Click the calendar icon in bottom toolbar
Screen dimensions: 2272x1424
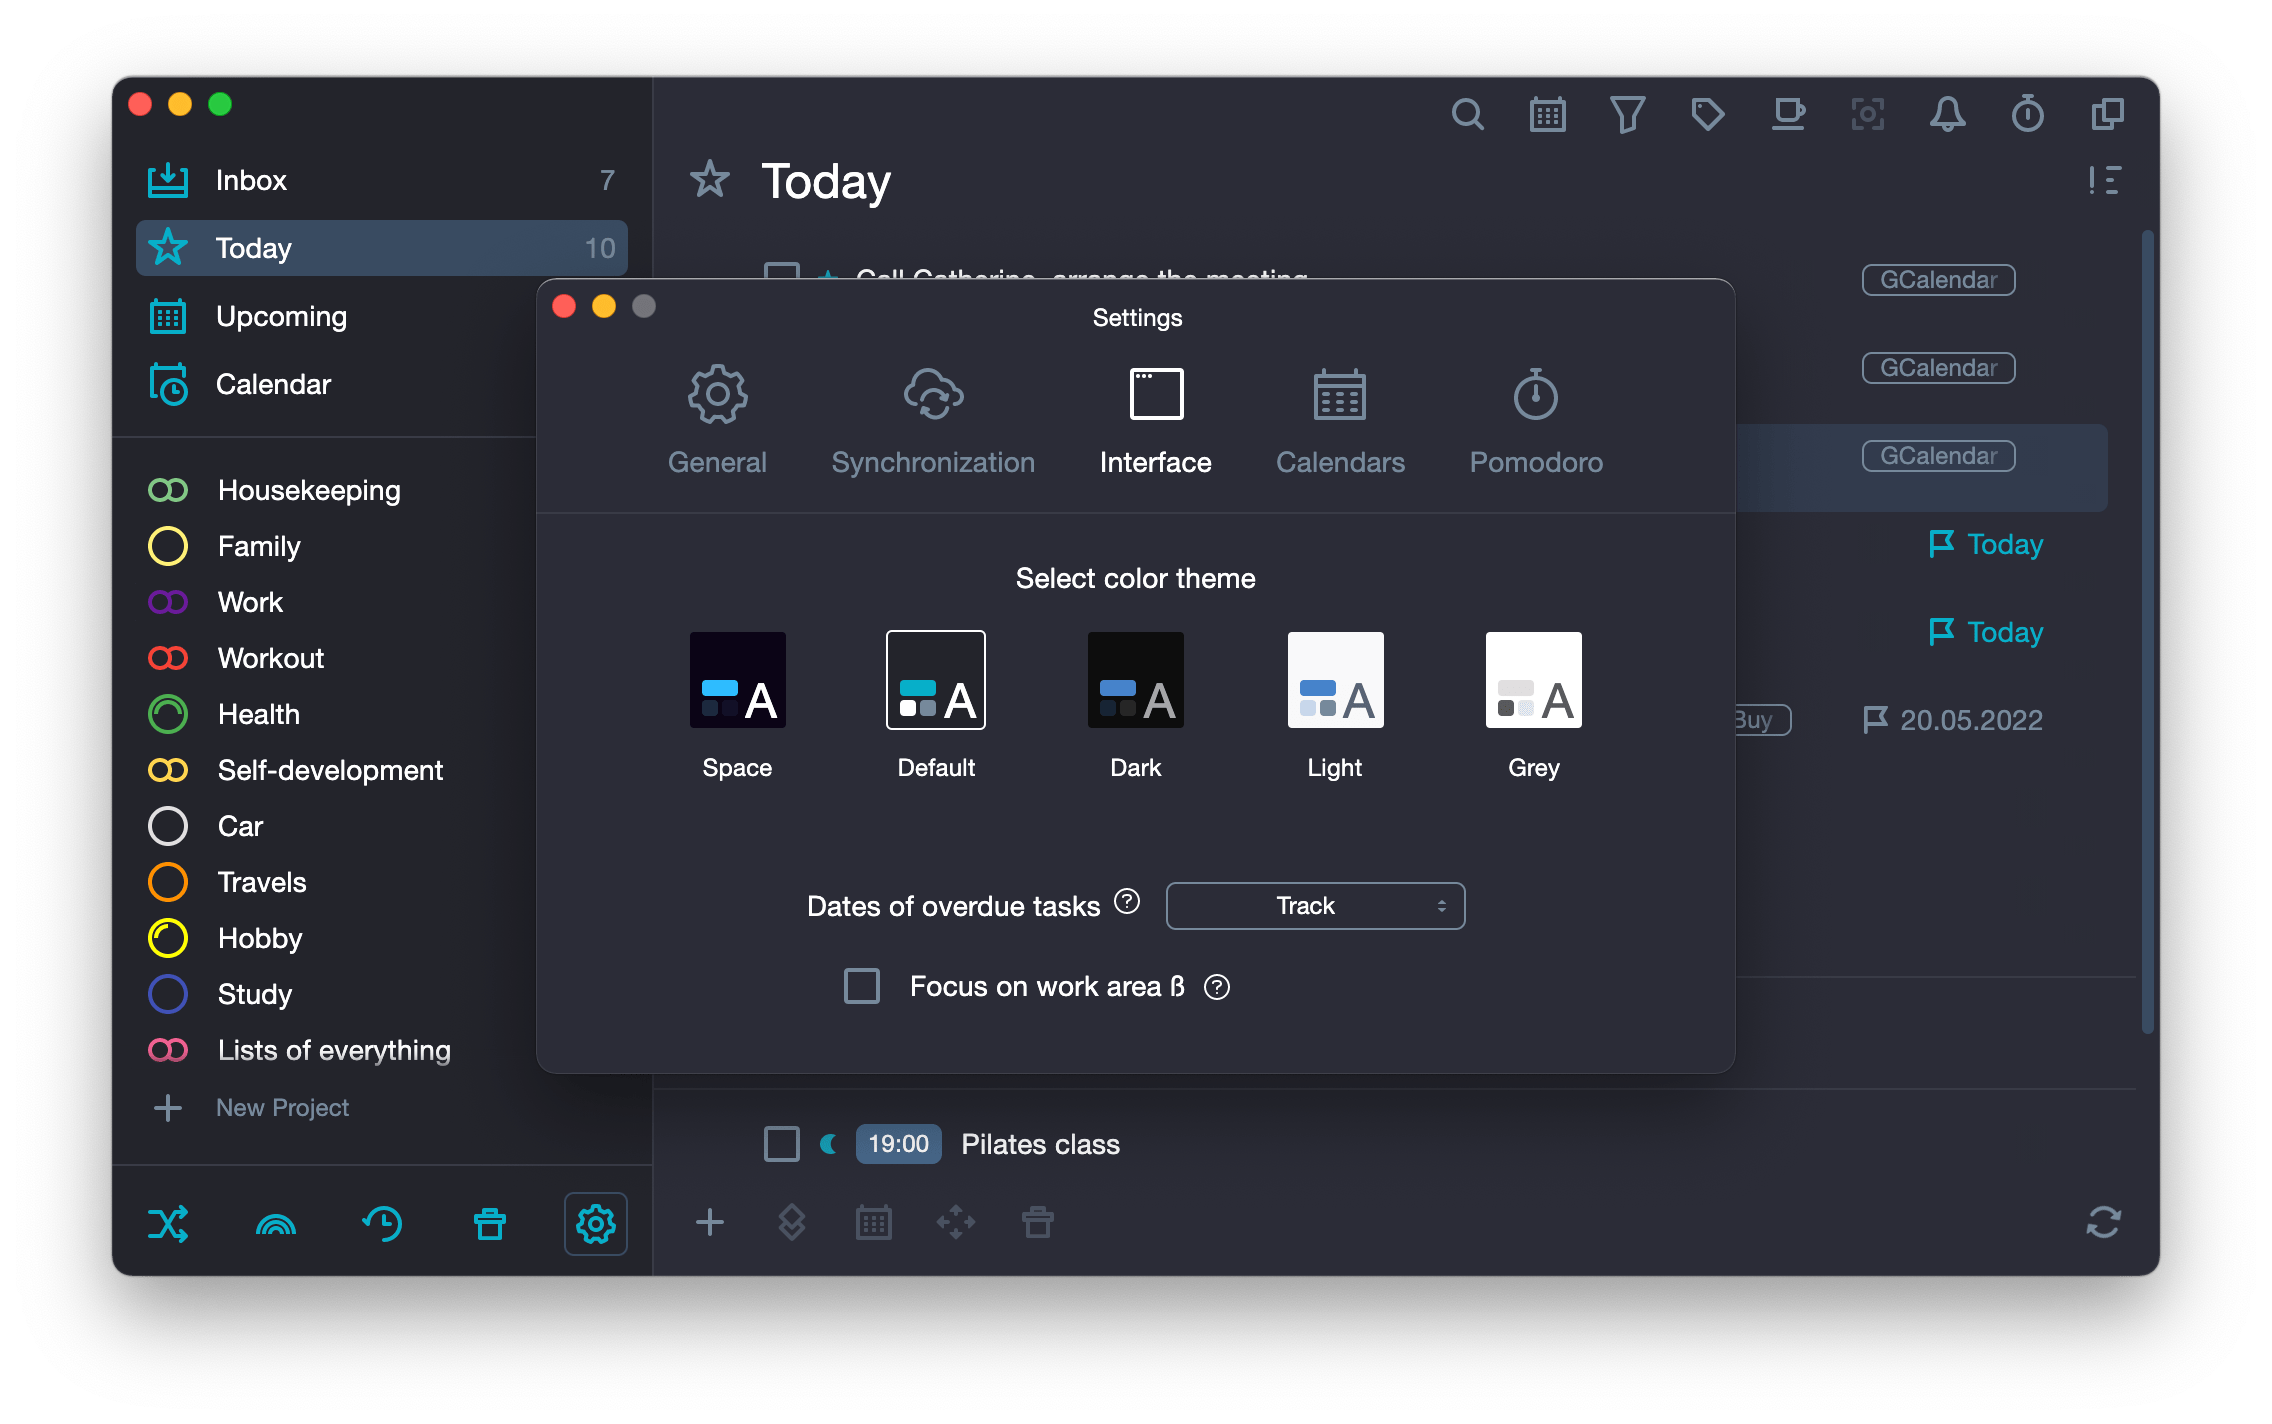point(874,1222)
